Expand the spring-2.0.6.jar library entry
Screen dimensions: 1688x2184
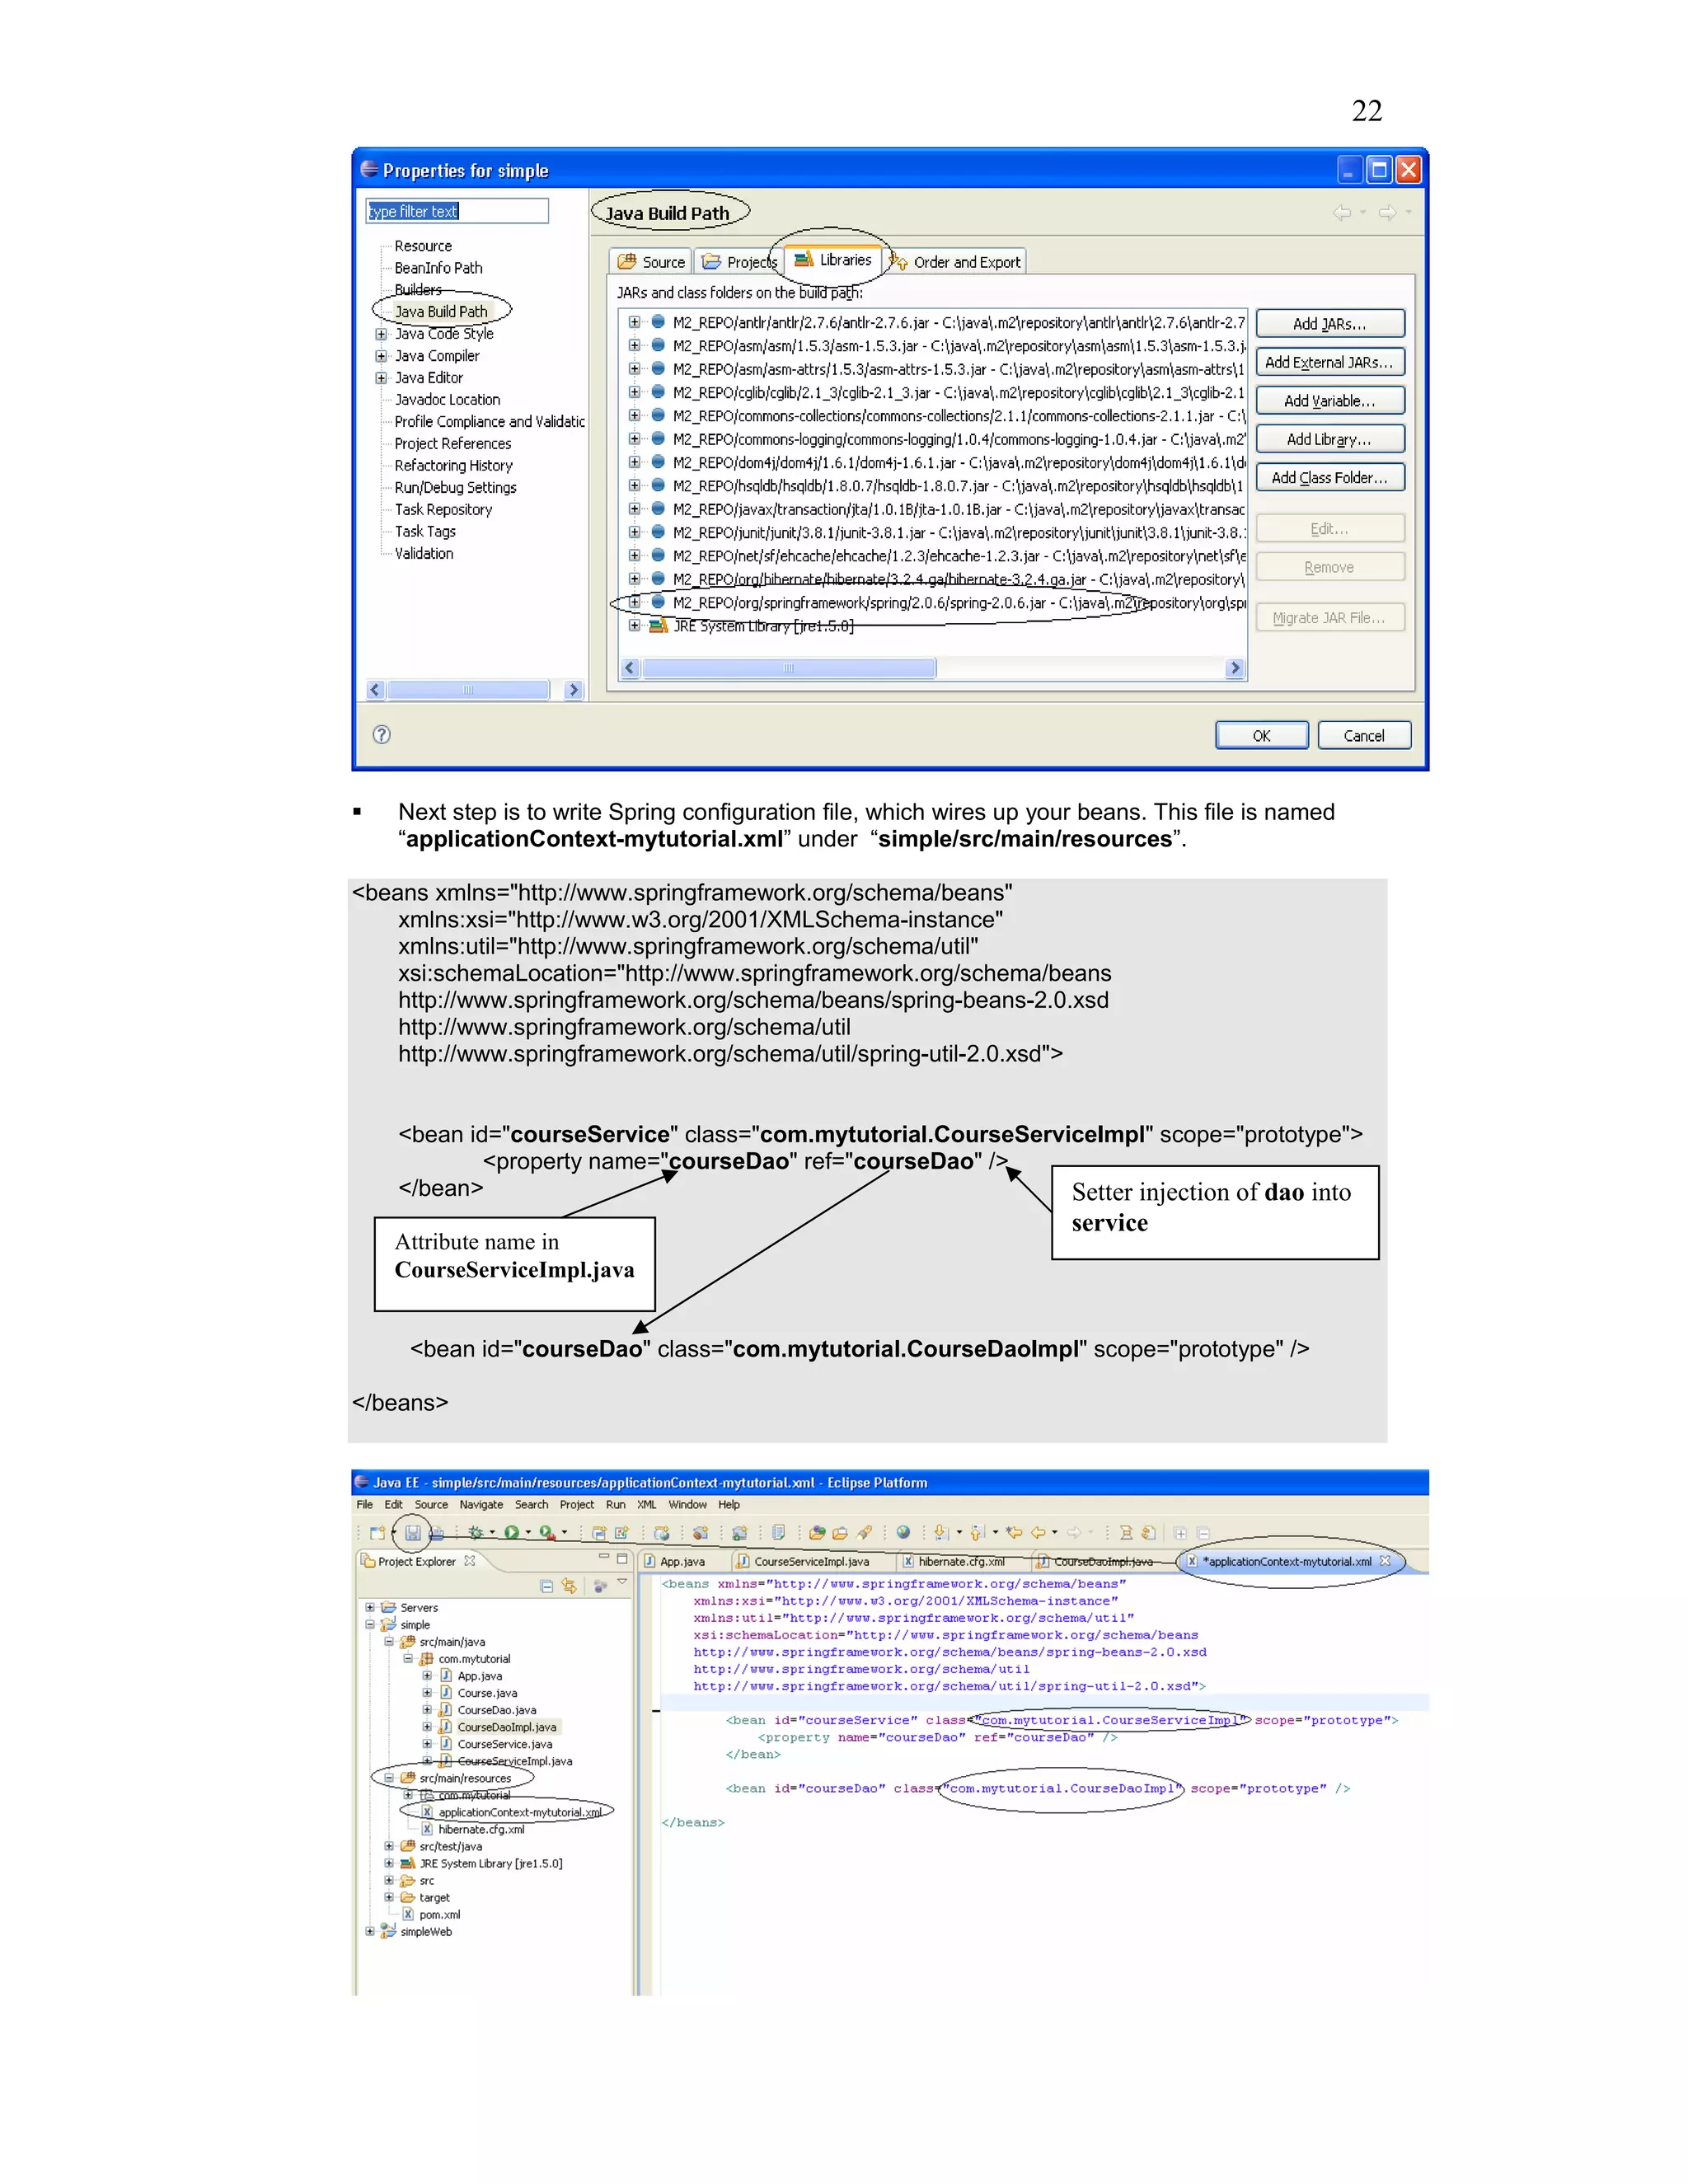(x=634, y=602)
